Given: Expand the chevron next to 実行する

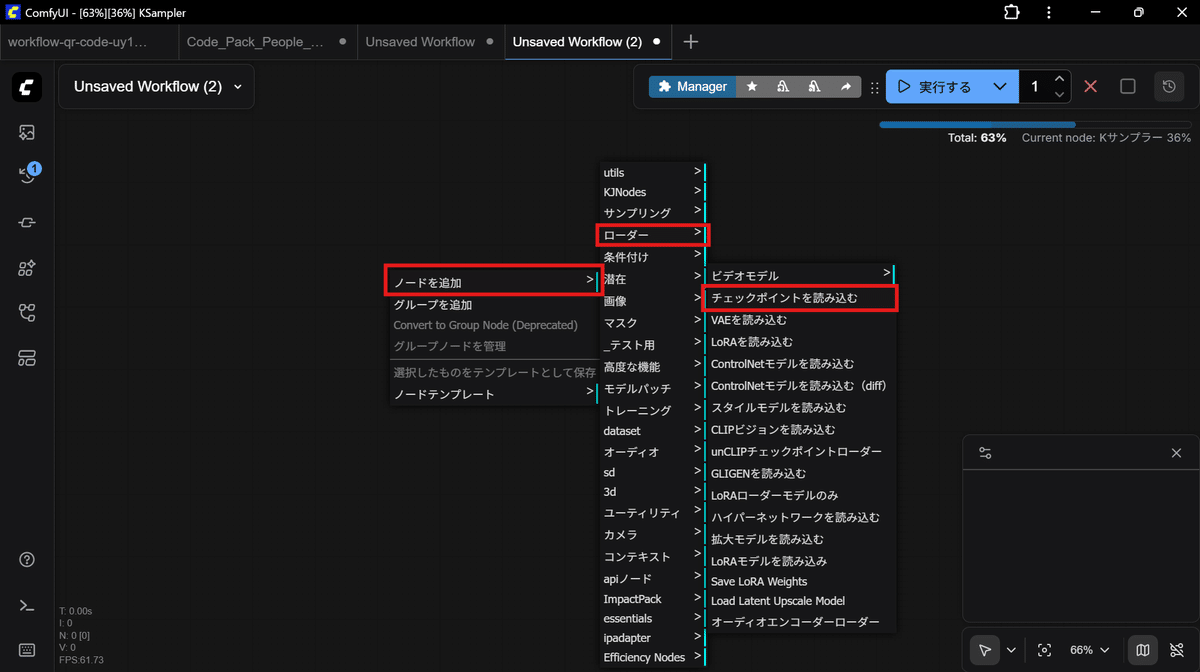Looking at the screenshot, I should click(999, 86).
